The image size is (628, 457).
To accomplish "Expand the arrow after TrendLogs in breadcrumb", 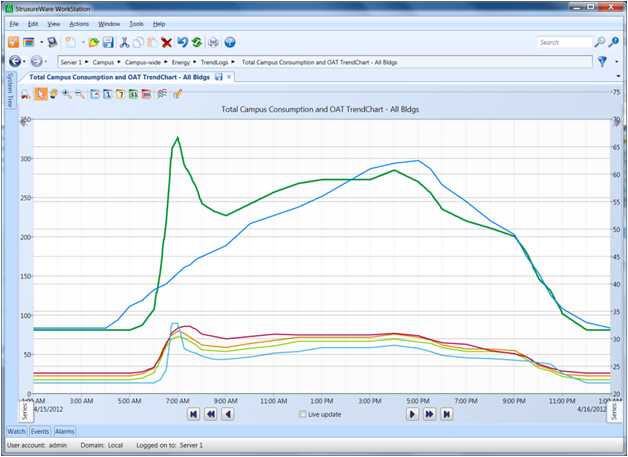I will pyautogui.click(x=233, y=62).
